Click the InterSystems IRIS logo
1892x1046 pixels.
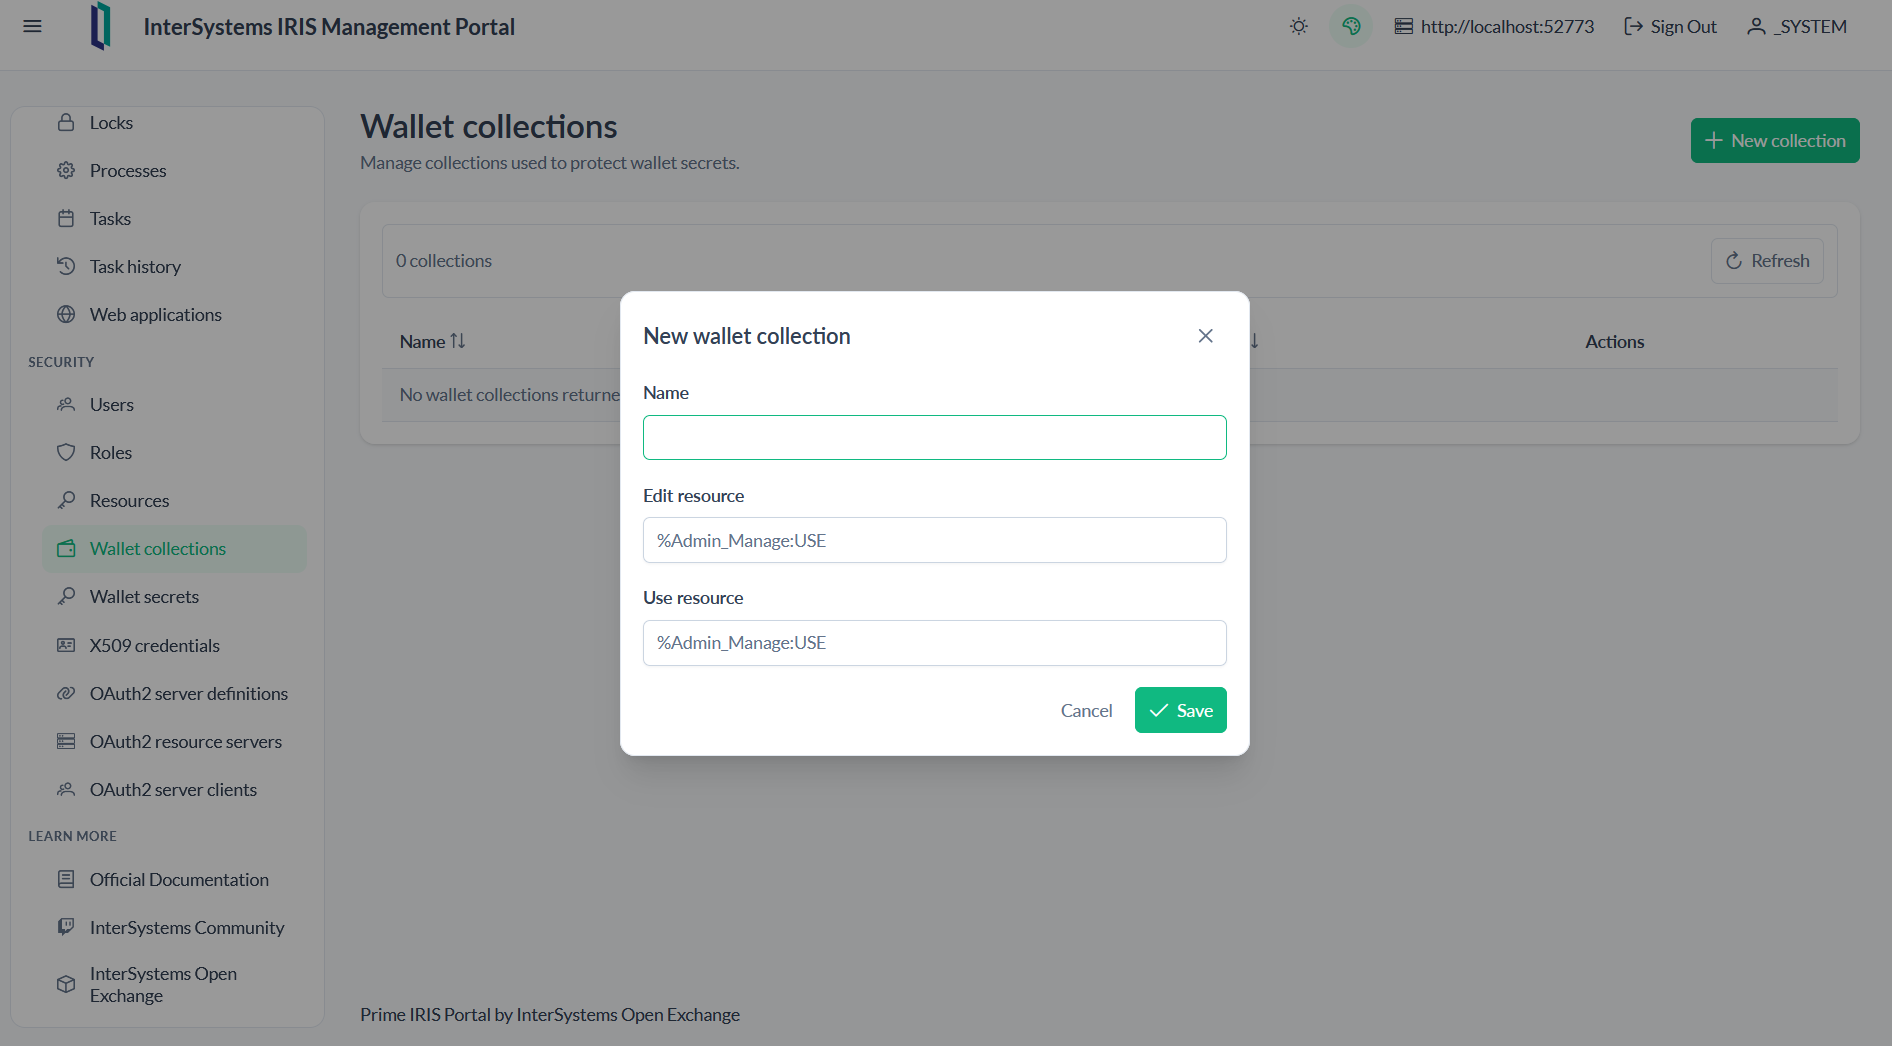click(100, 26)
